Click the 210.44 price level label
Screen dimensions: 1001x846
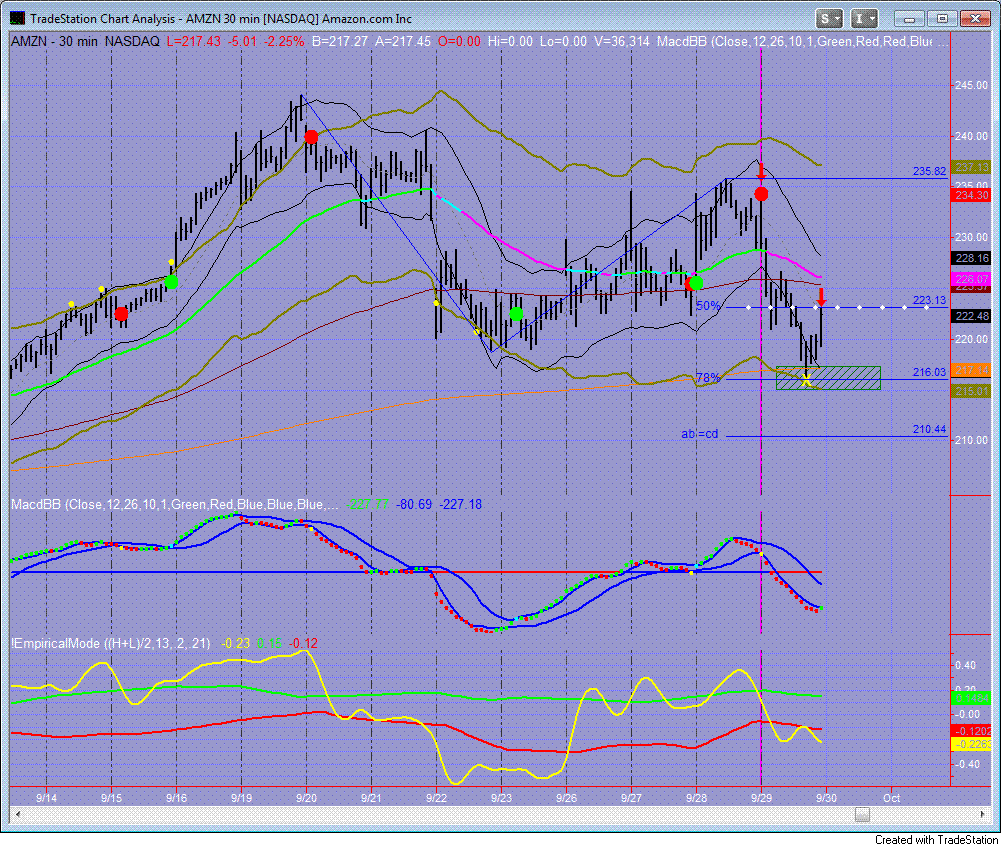point(930,429)
